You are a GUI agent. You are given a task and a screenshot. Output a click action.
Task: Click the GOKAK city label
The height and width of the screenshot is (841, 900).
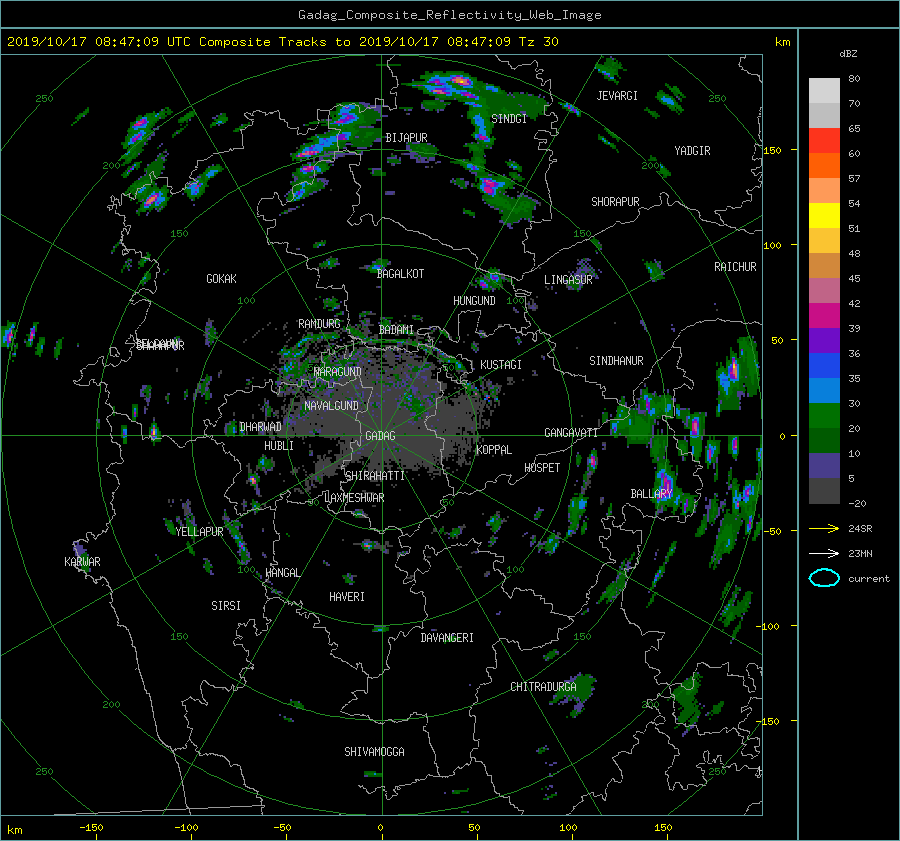(x=222, y=279)
